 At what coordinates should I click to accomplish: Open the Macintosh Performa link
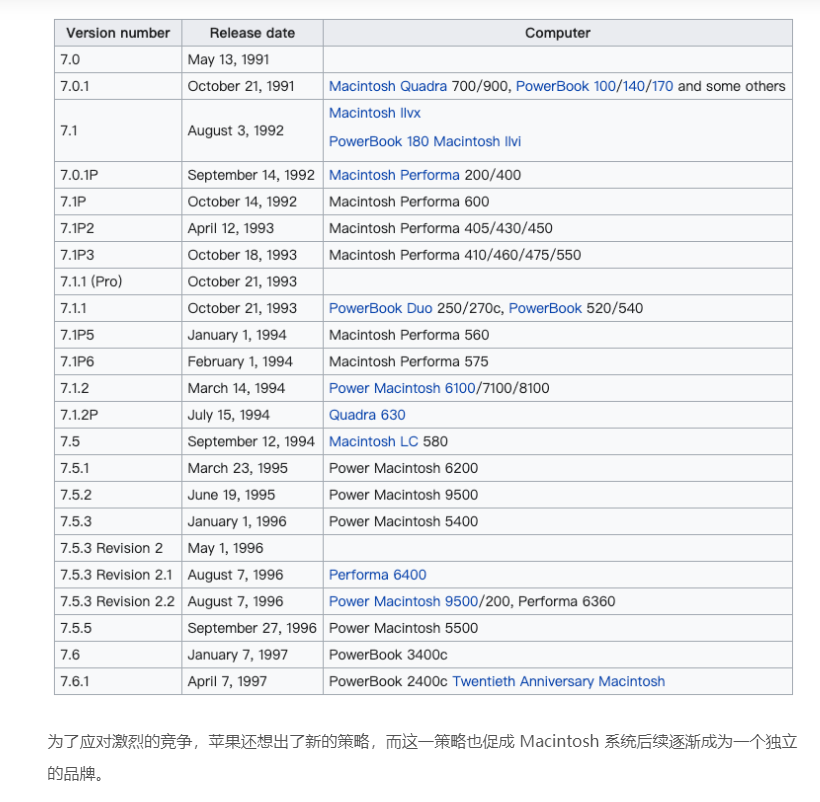[x=394, y=175]
